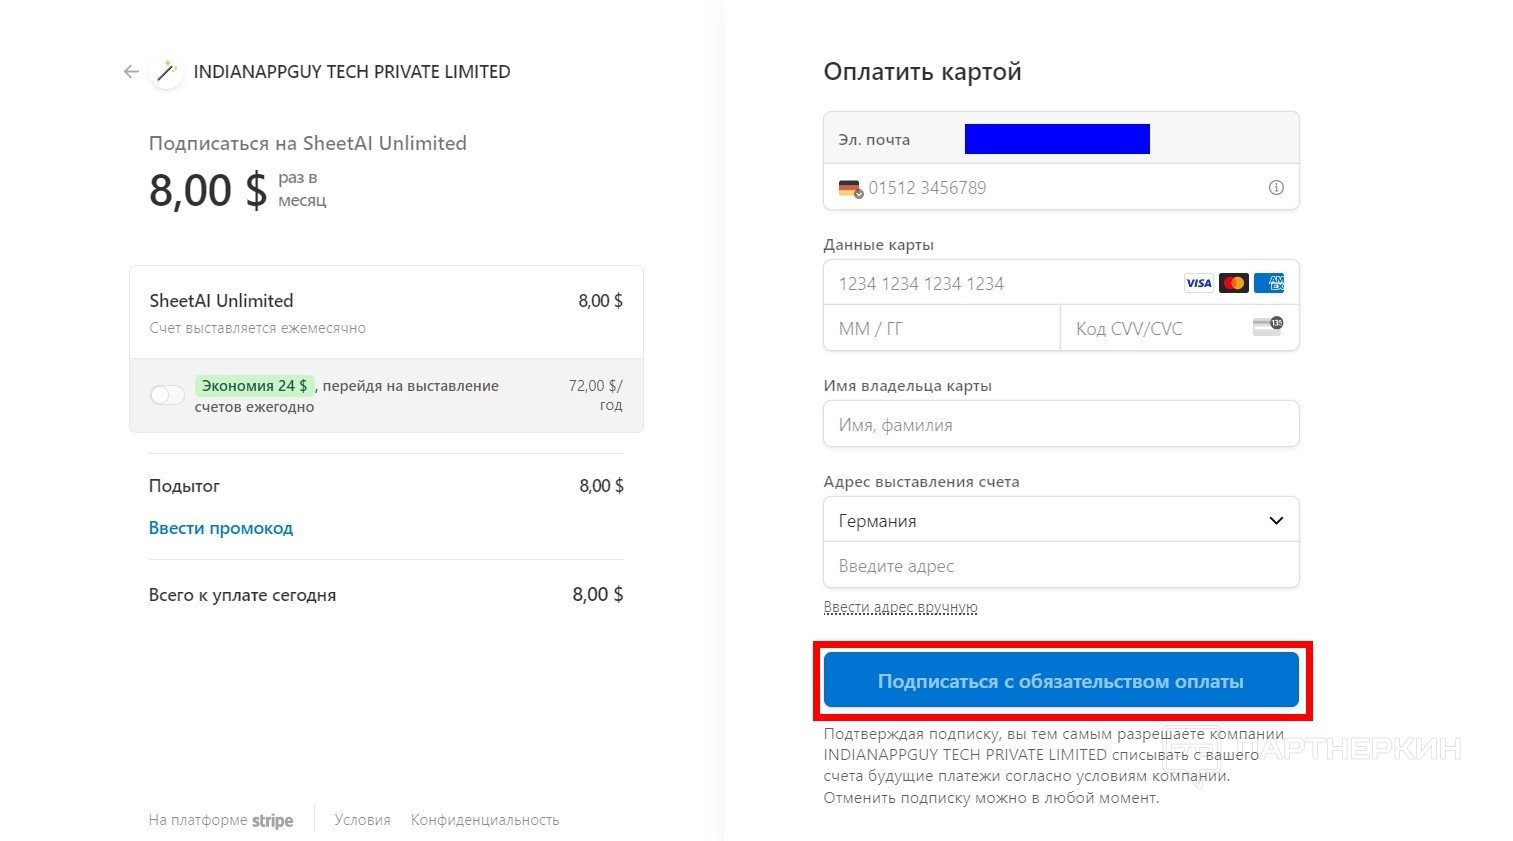Click the phone number info icon
The image size is (1513, 841).
[1276, 188]
